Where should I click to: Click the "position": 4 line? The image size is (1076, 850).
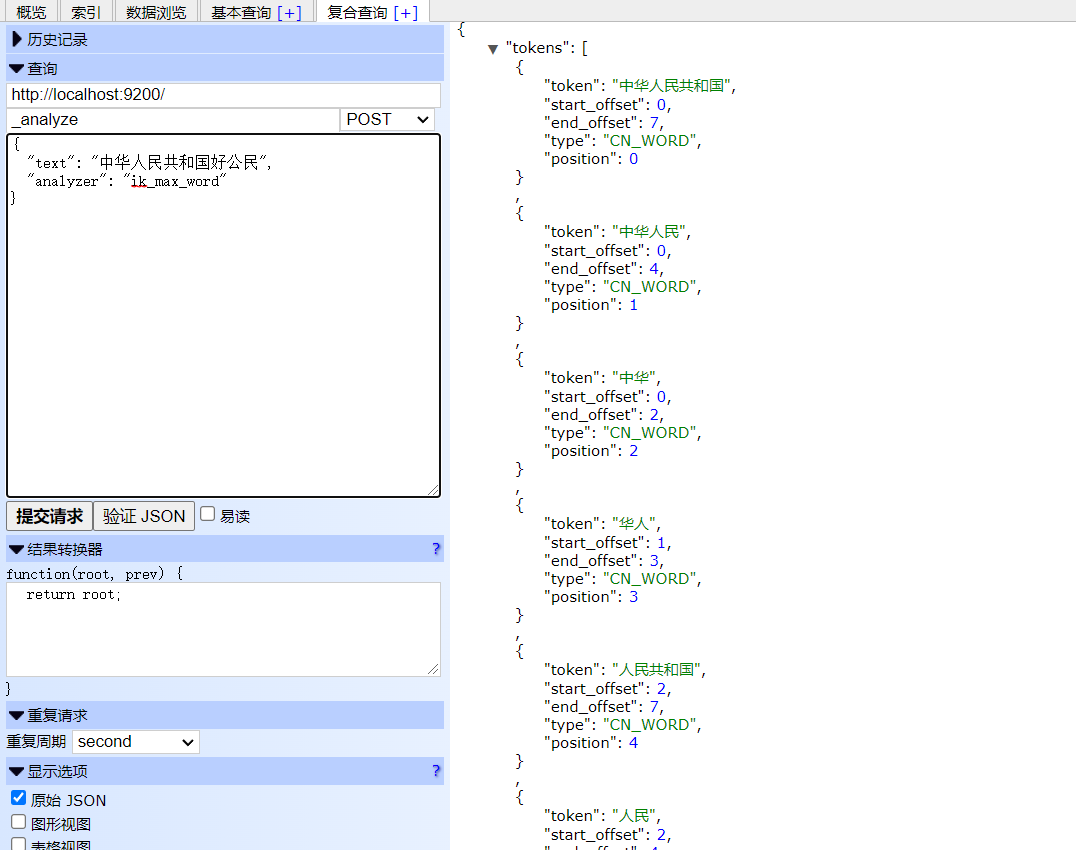click(591, 743)
